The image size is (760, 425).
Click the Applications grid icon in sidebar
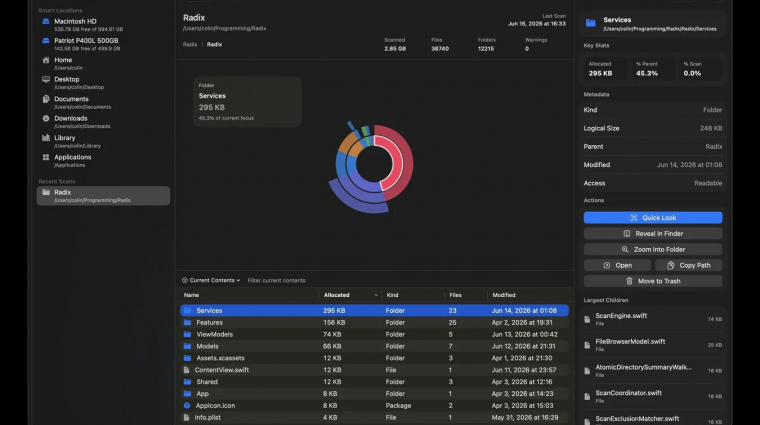[x=46, y=157]
